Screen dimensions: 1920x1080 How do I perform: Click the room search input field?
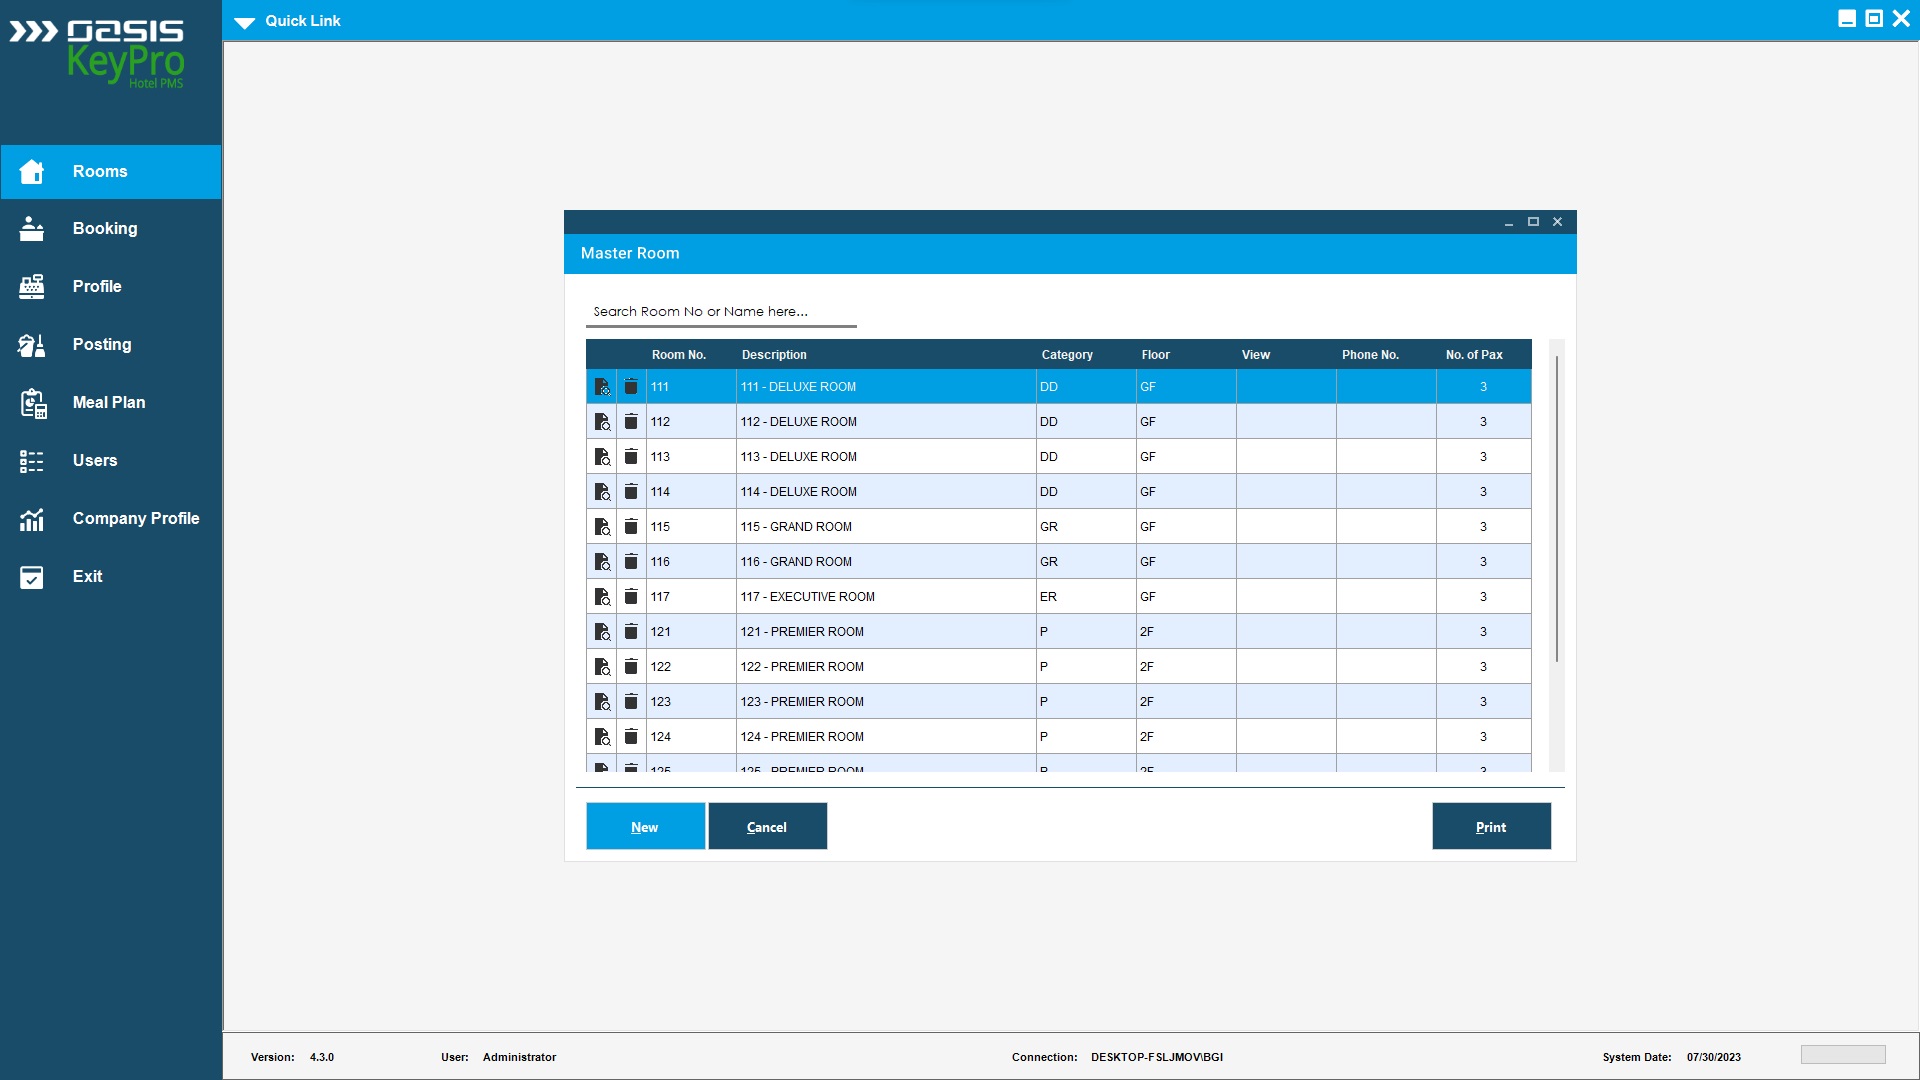click(720, 312)
